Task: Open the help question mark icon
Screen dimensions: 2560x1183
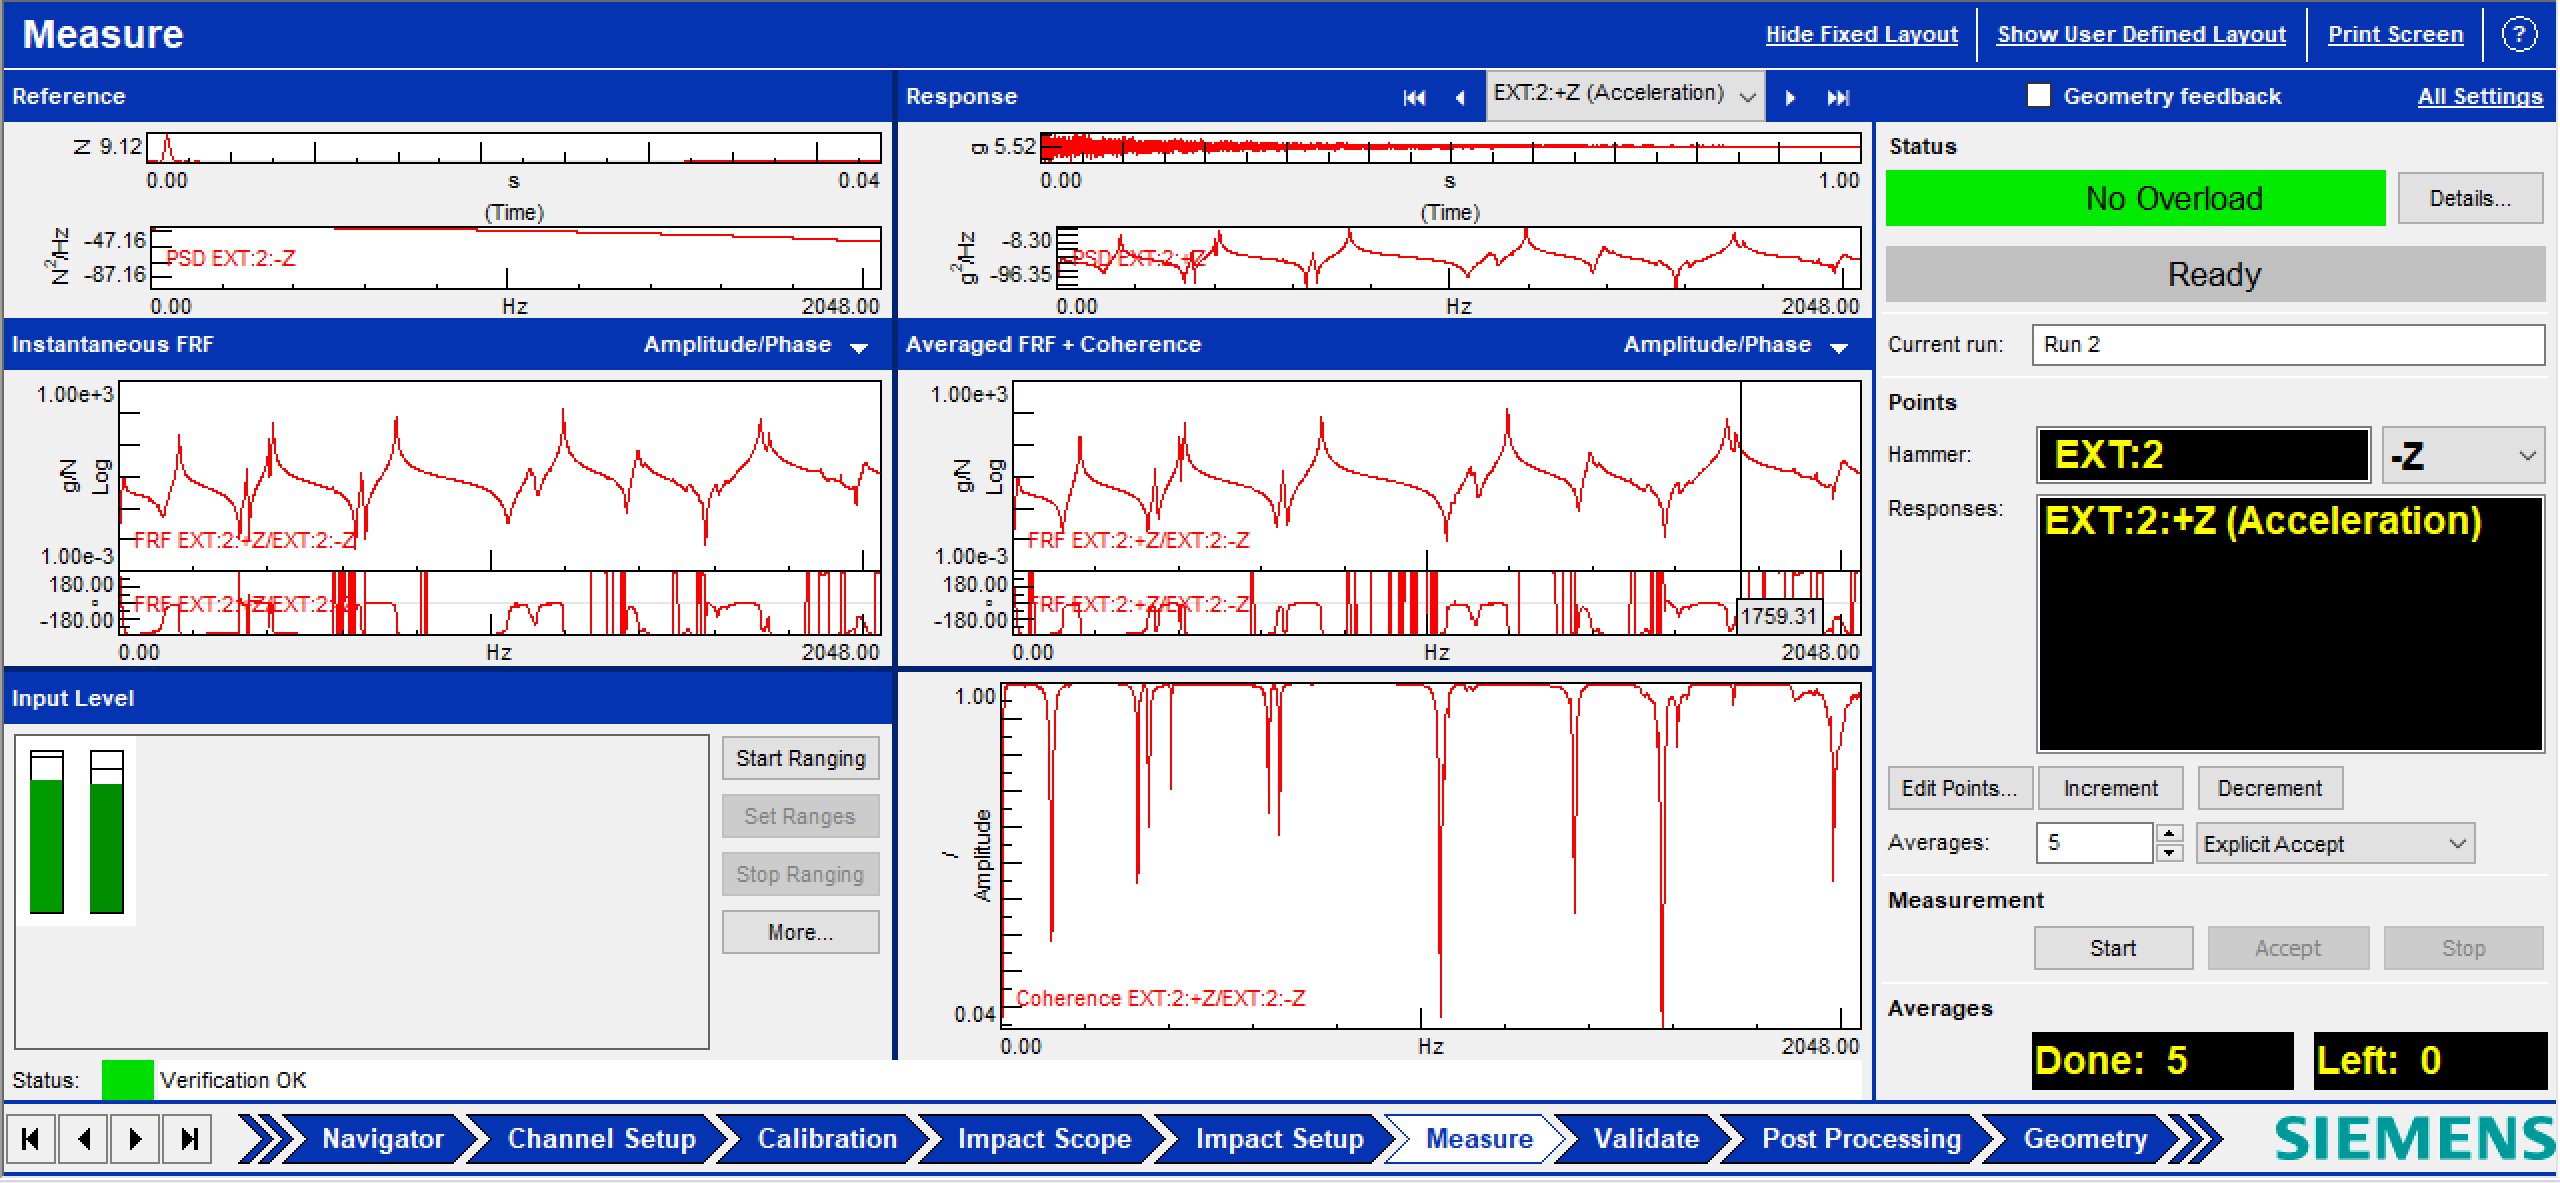Action: point(2519,34)
